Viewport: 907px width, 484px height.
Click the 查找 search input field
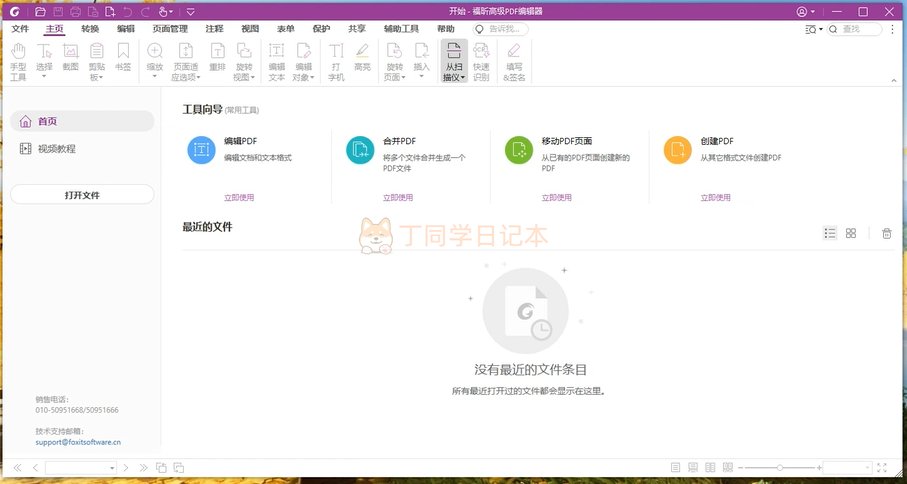pos(858,29)
